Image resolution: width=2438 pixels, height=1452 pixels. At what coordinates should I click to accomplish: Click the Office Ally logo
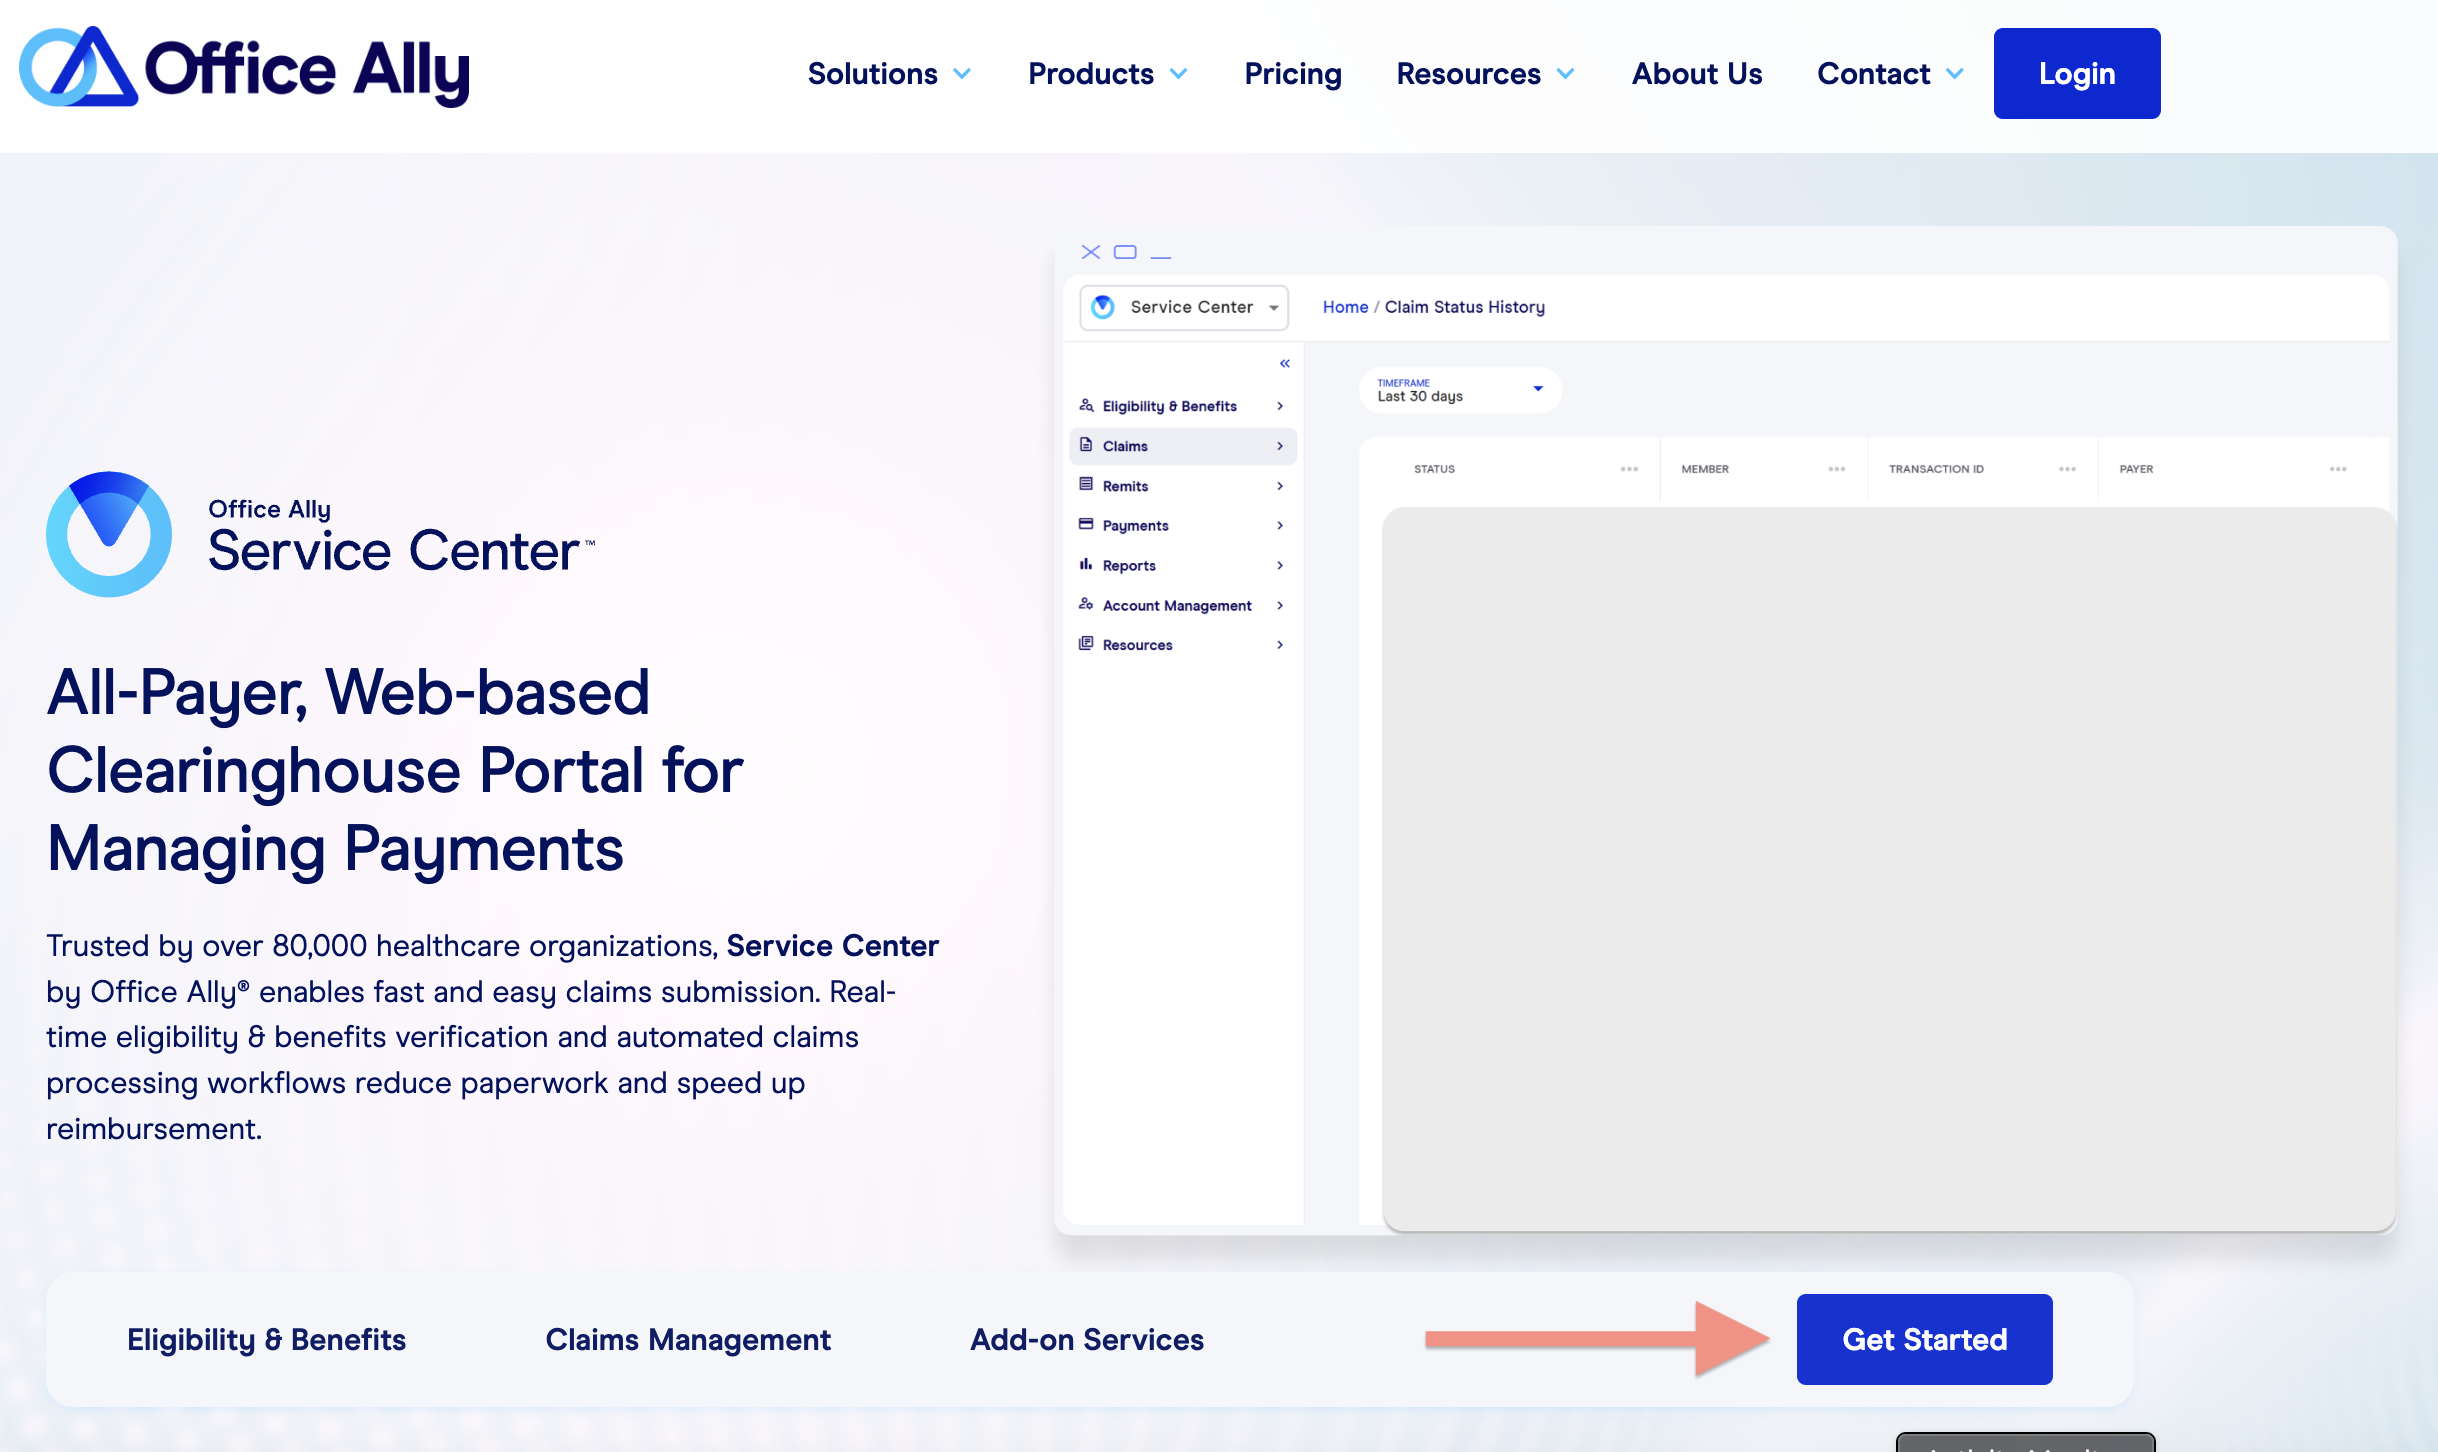244,68
